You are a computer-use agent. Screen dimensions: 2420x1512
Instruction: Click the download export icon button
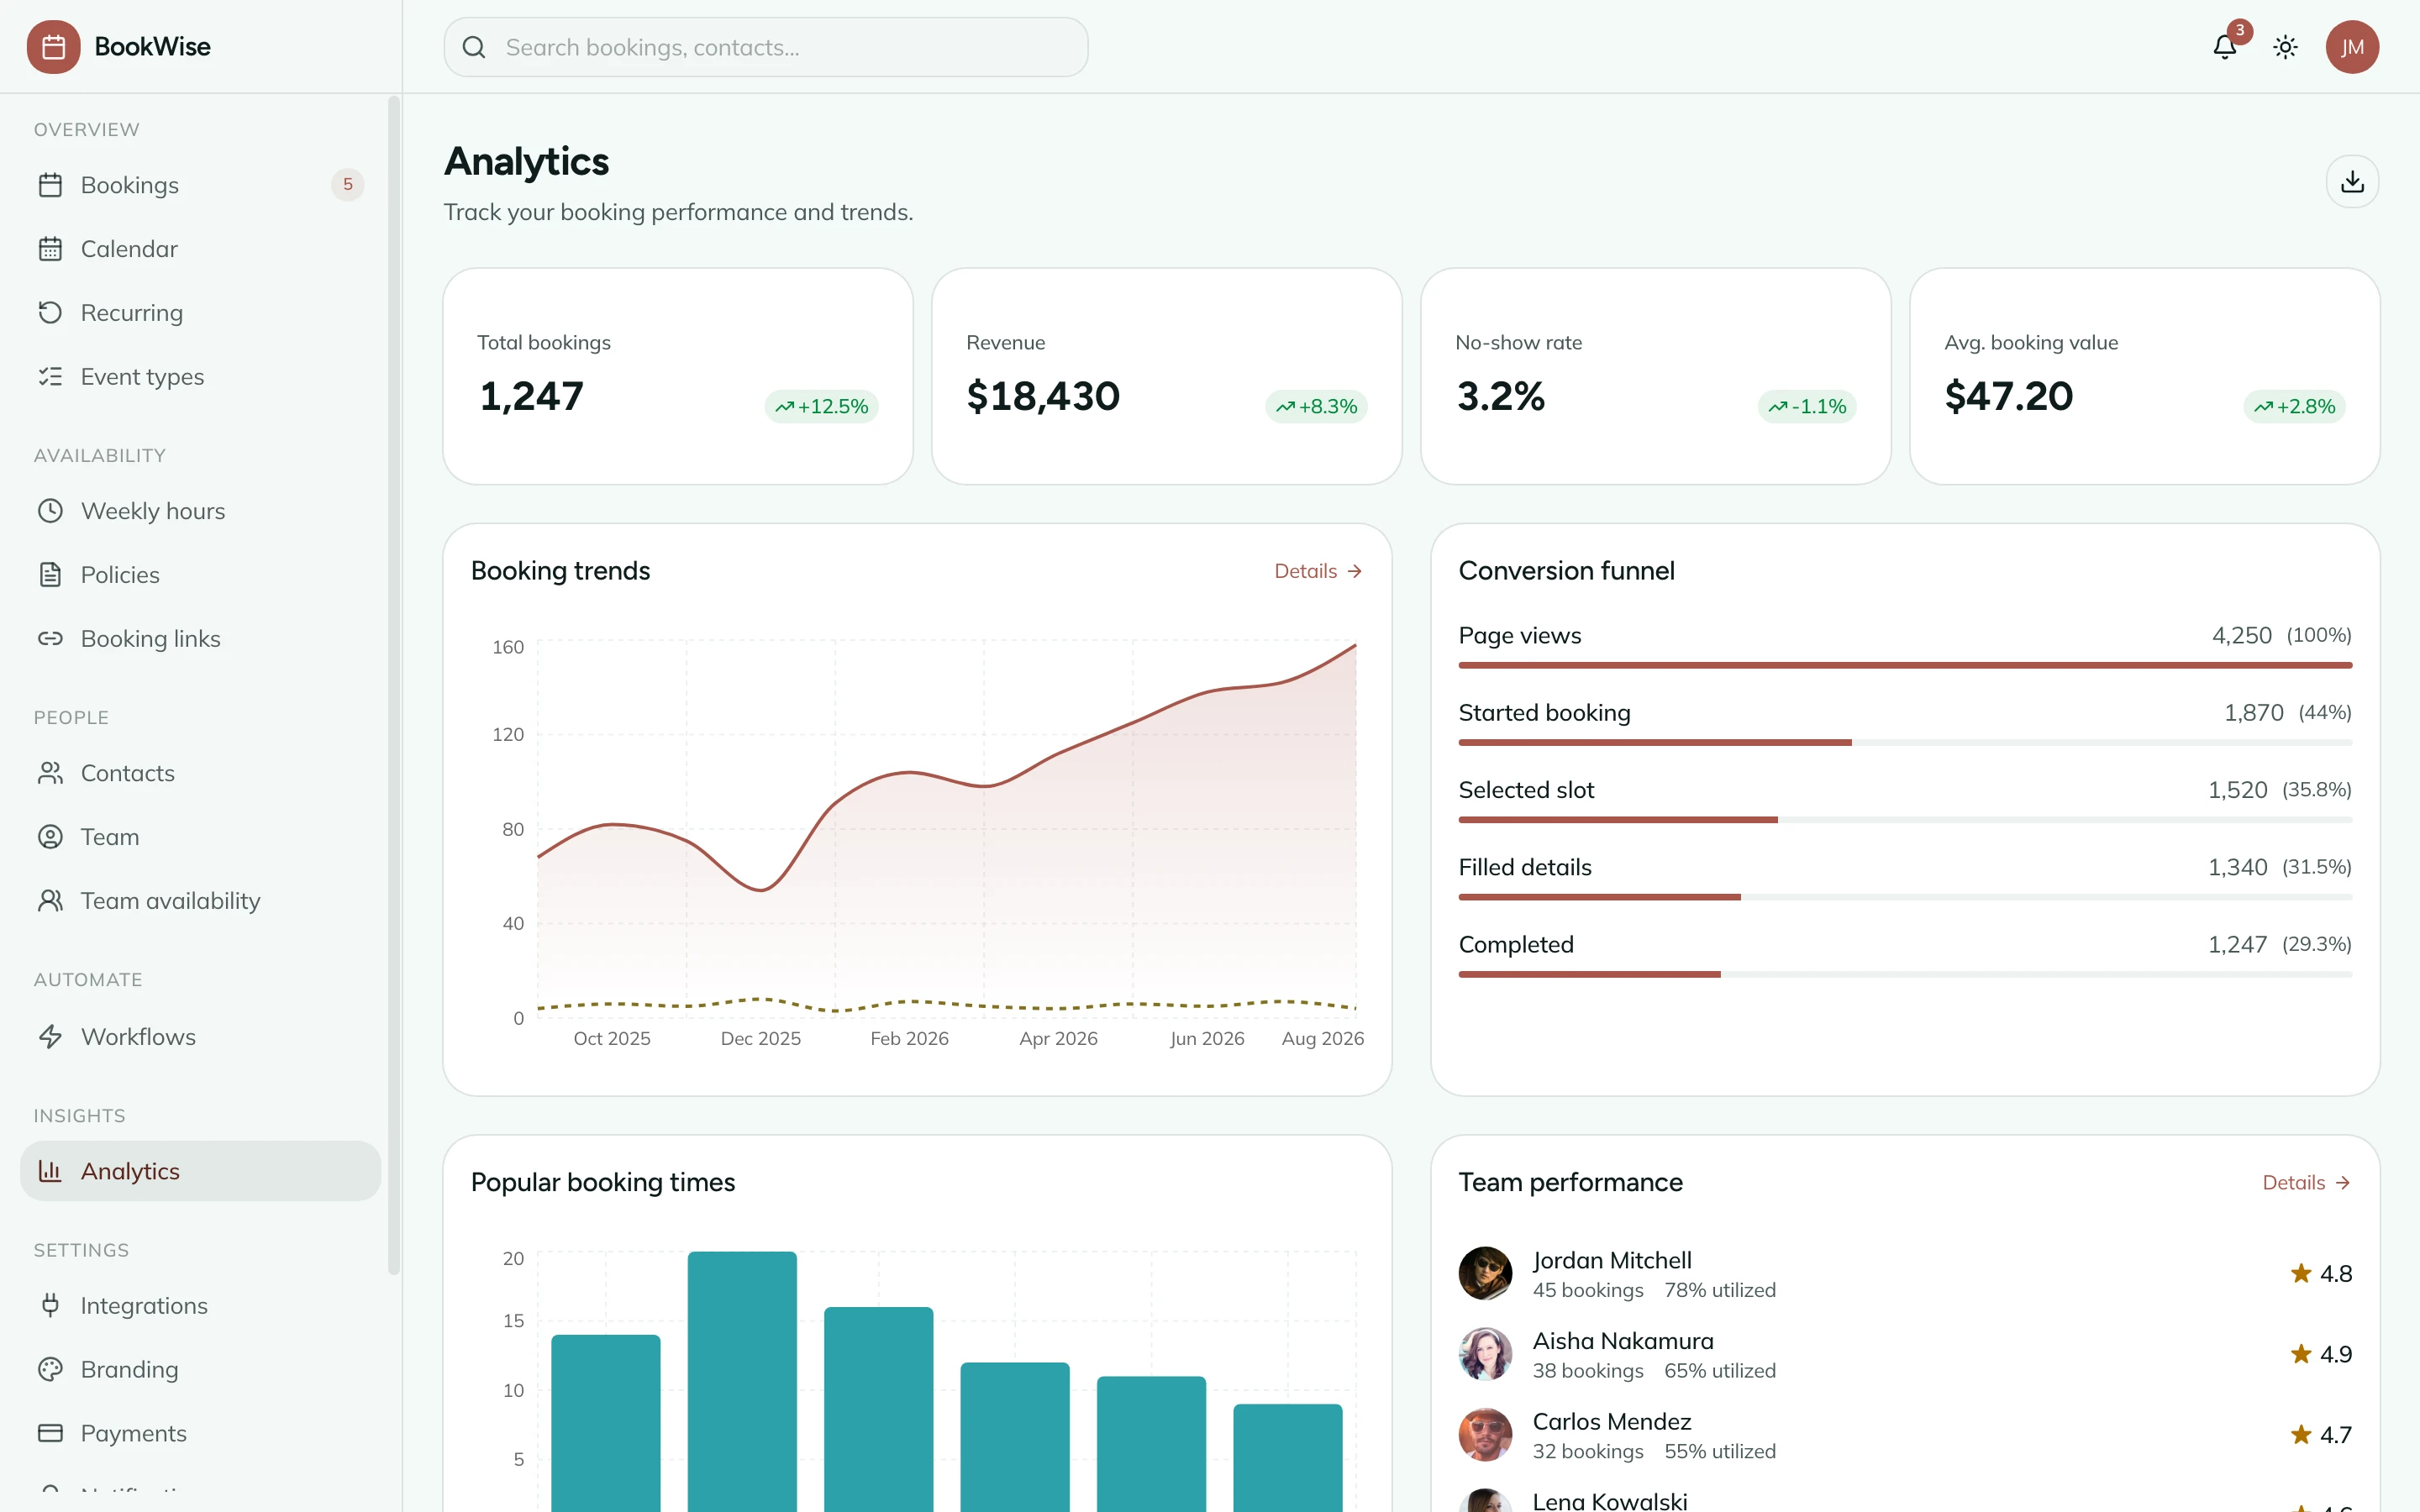click(2352, 181)
